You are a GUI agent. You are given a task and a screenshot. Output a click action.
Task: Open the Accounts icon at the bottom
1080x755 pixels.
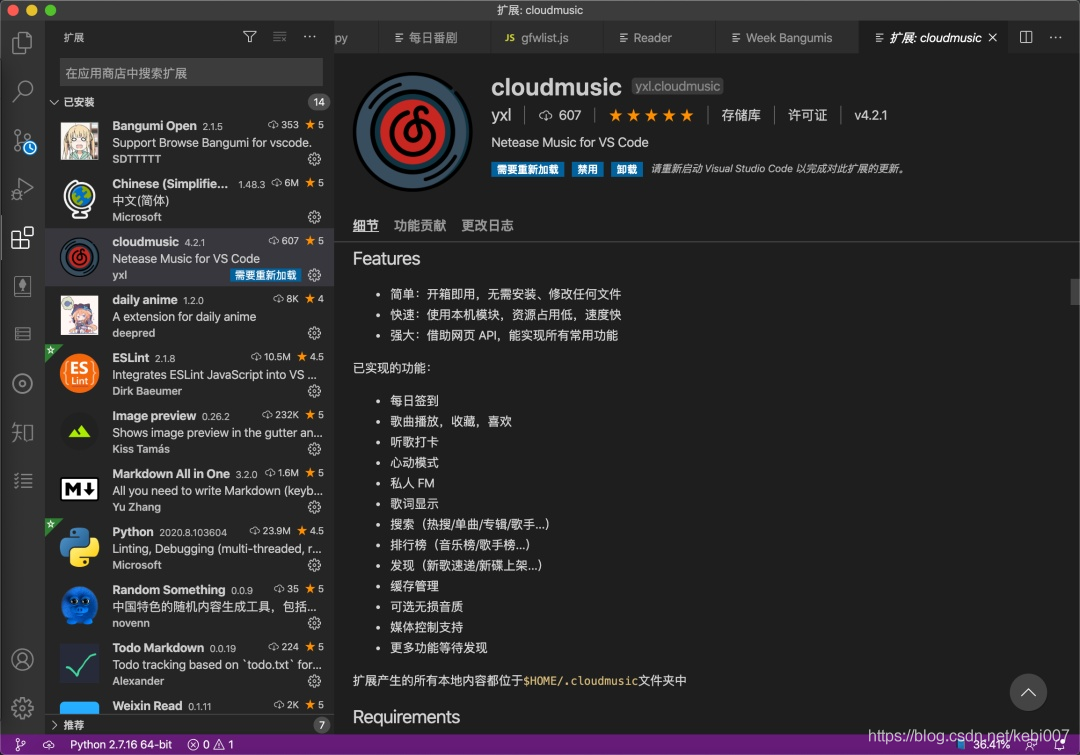23,660
